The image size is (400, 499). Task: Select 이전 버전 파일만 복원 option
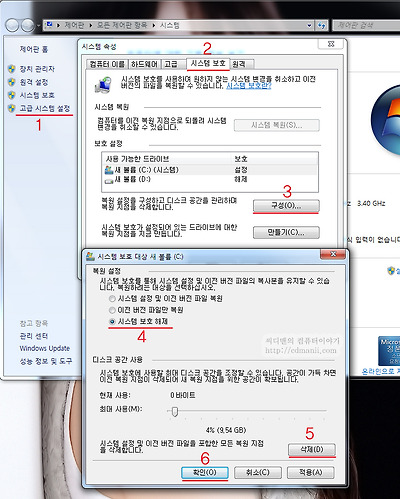(x=146, y=310)
